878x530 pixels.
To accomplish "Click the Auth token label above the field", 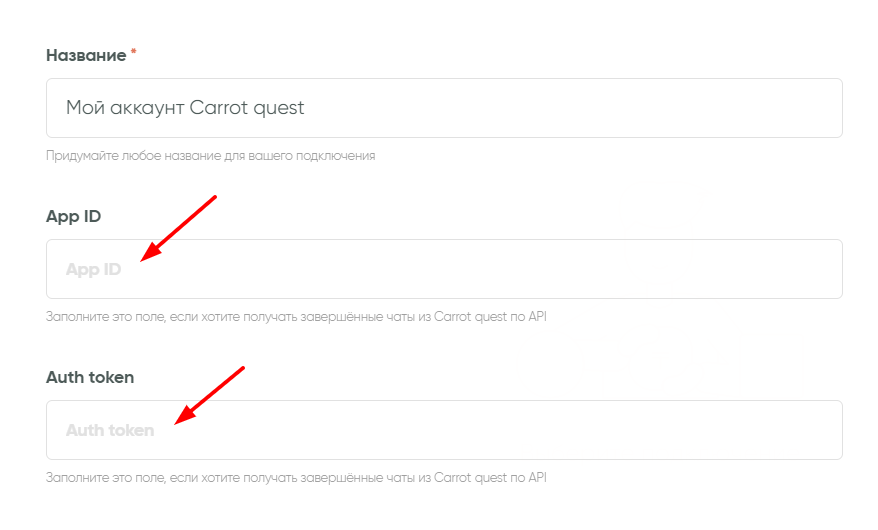I will tap(90, 377).
